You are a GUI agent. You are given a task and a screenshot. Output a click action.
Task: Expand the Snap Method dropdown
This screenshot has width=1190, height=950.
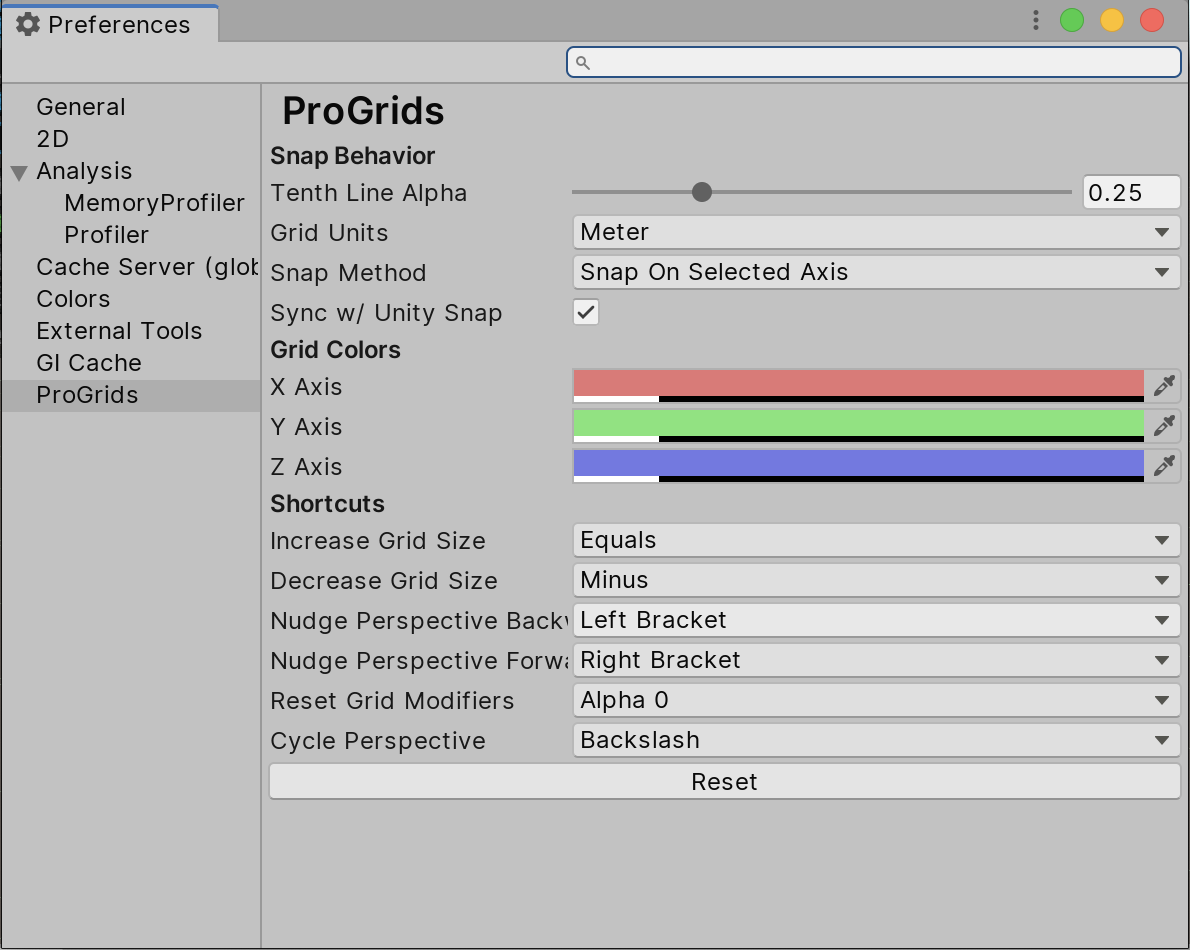876,272
